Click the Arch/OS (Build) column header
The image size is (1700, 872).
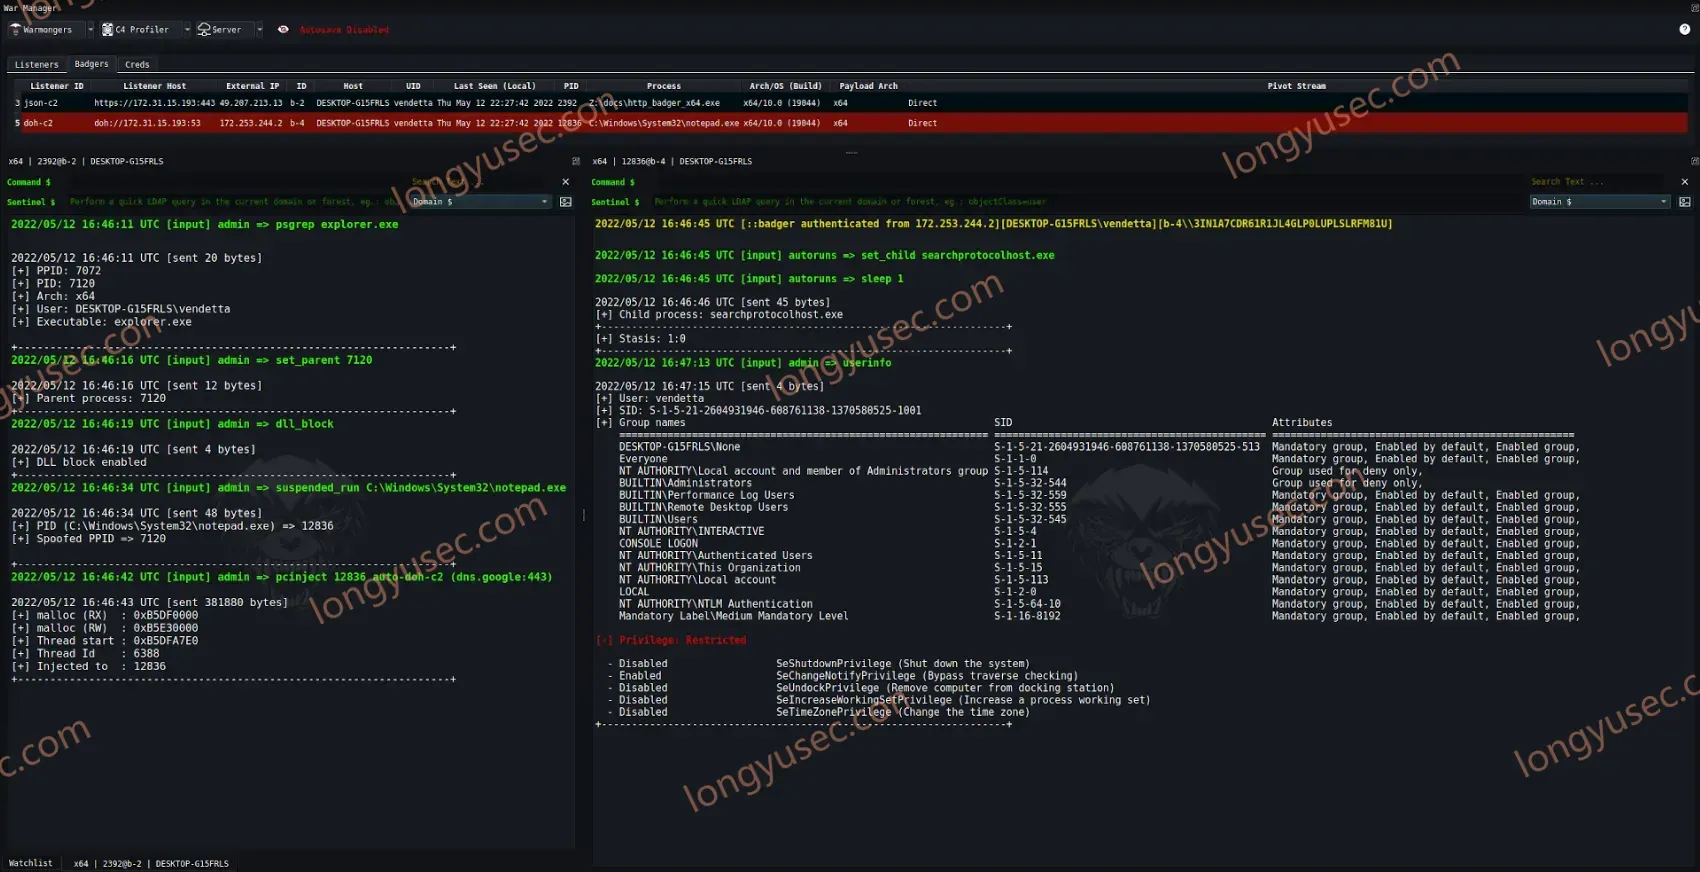pos(785,86)
